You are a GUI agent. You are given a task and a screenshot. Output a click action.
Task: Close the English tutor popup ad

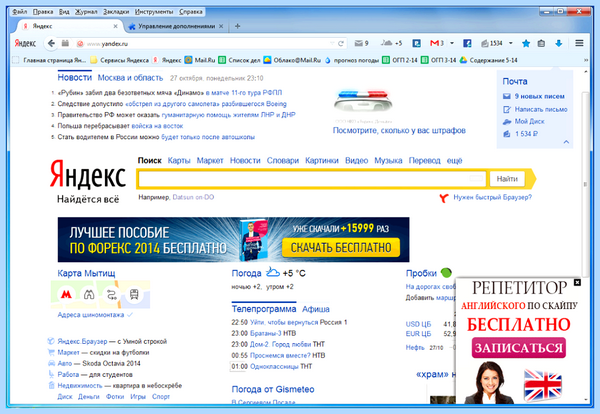577,282
